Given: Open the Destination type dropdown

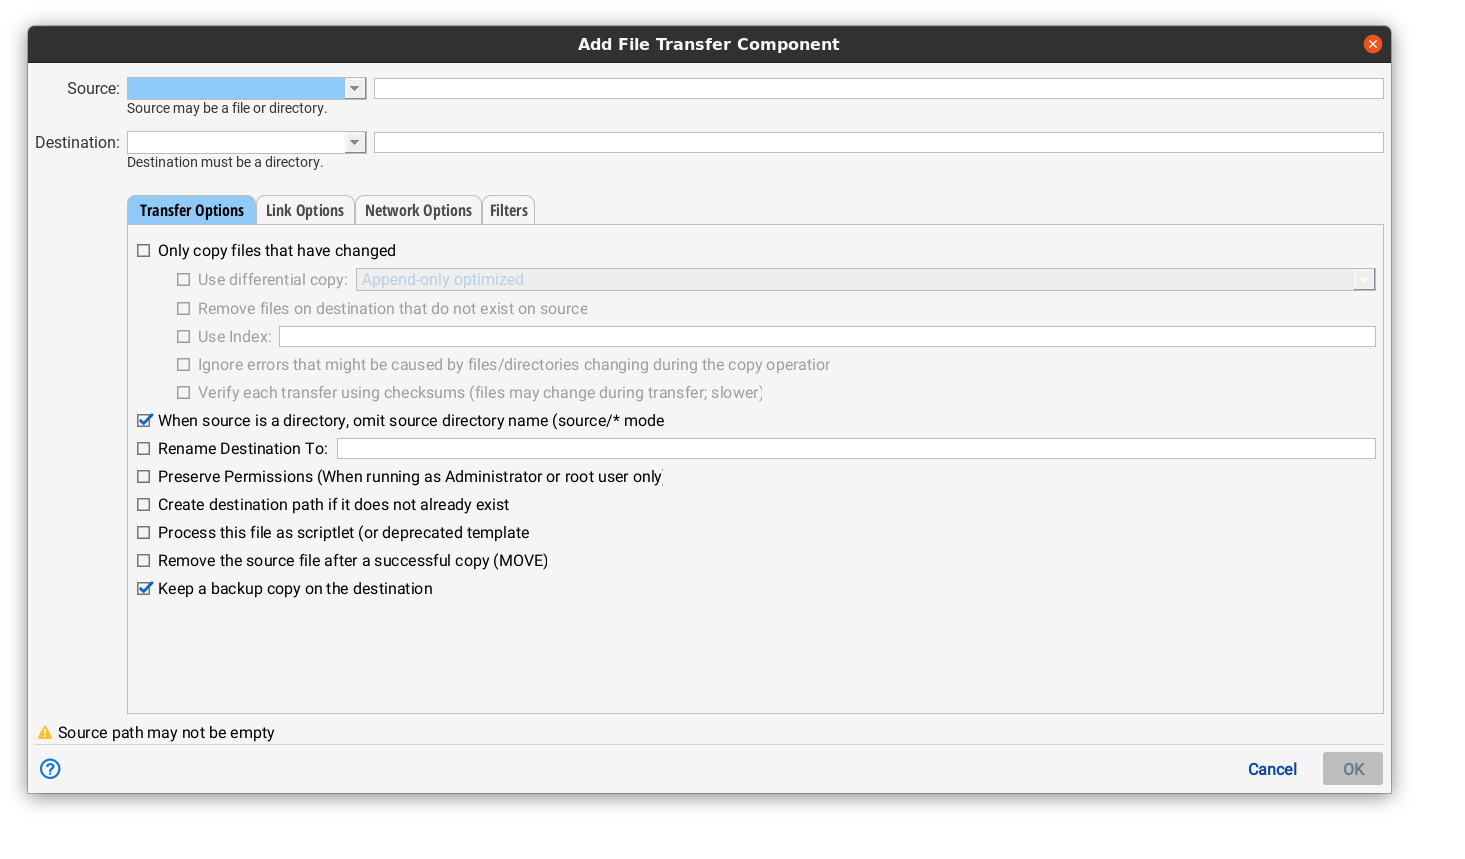Looking at the screenshot, I should (x=355, y=142).
